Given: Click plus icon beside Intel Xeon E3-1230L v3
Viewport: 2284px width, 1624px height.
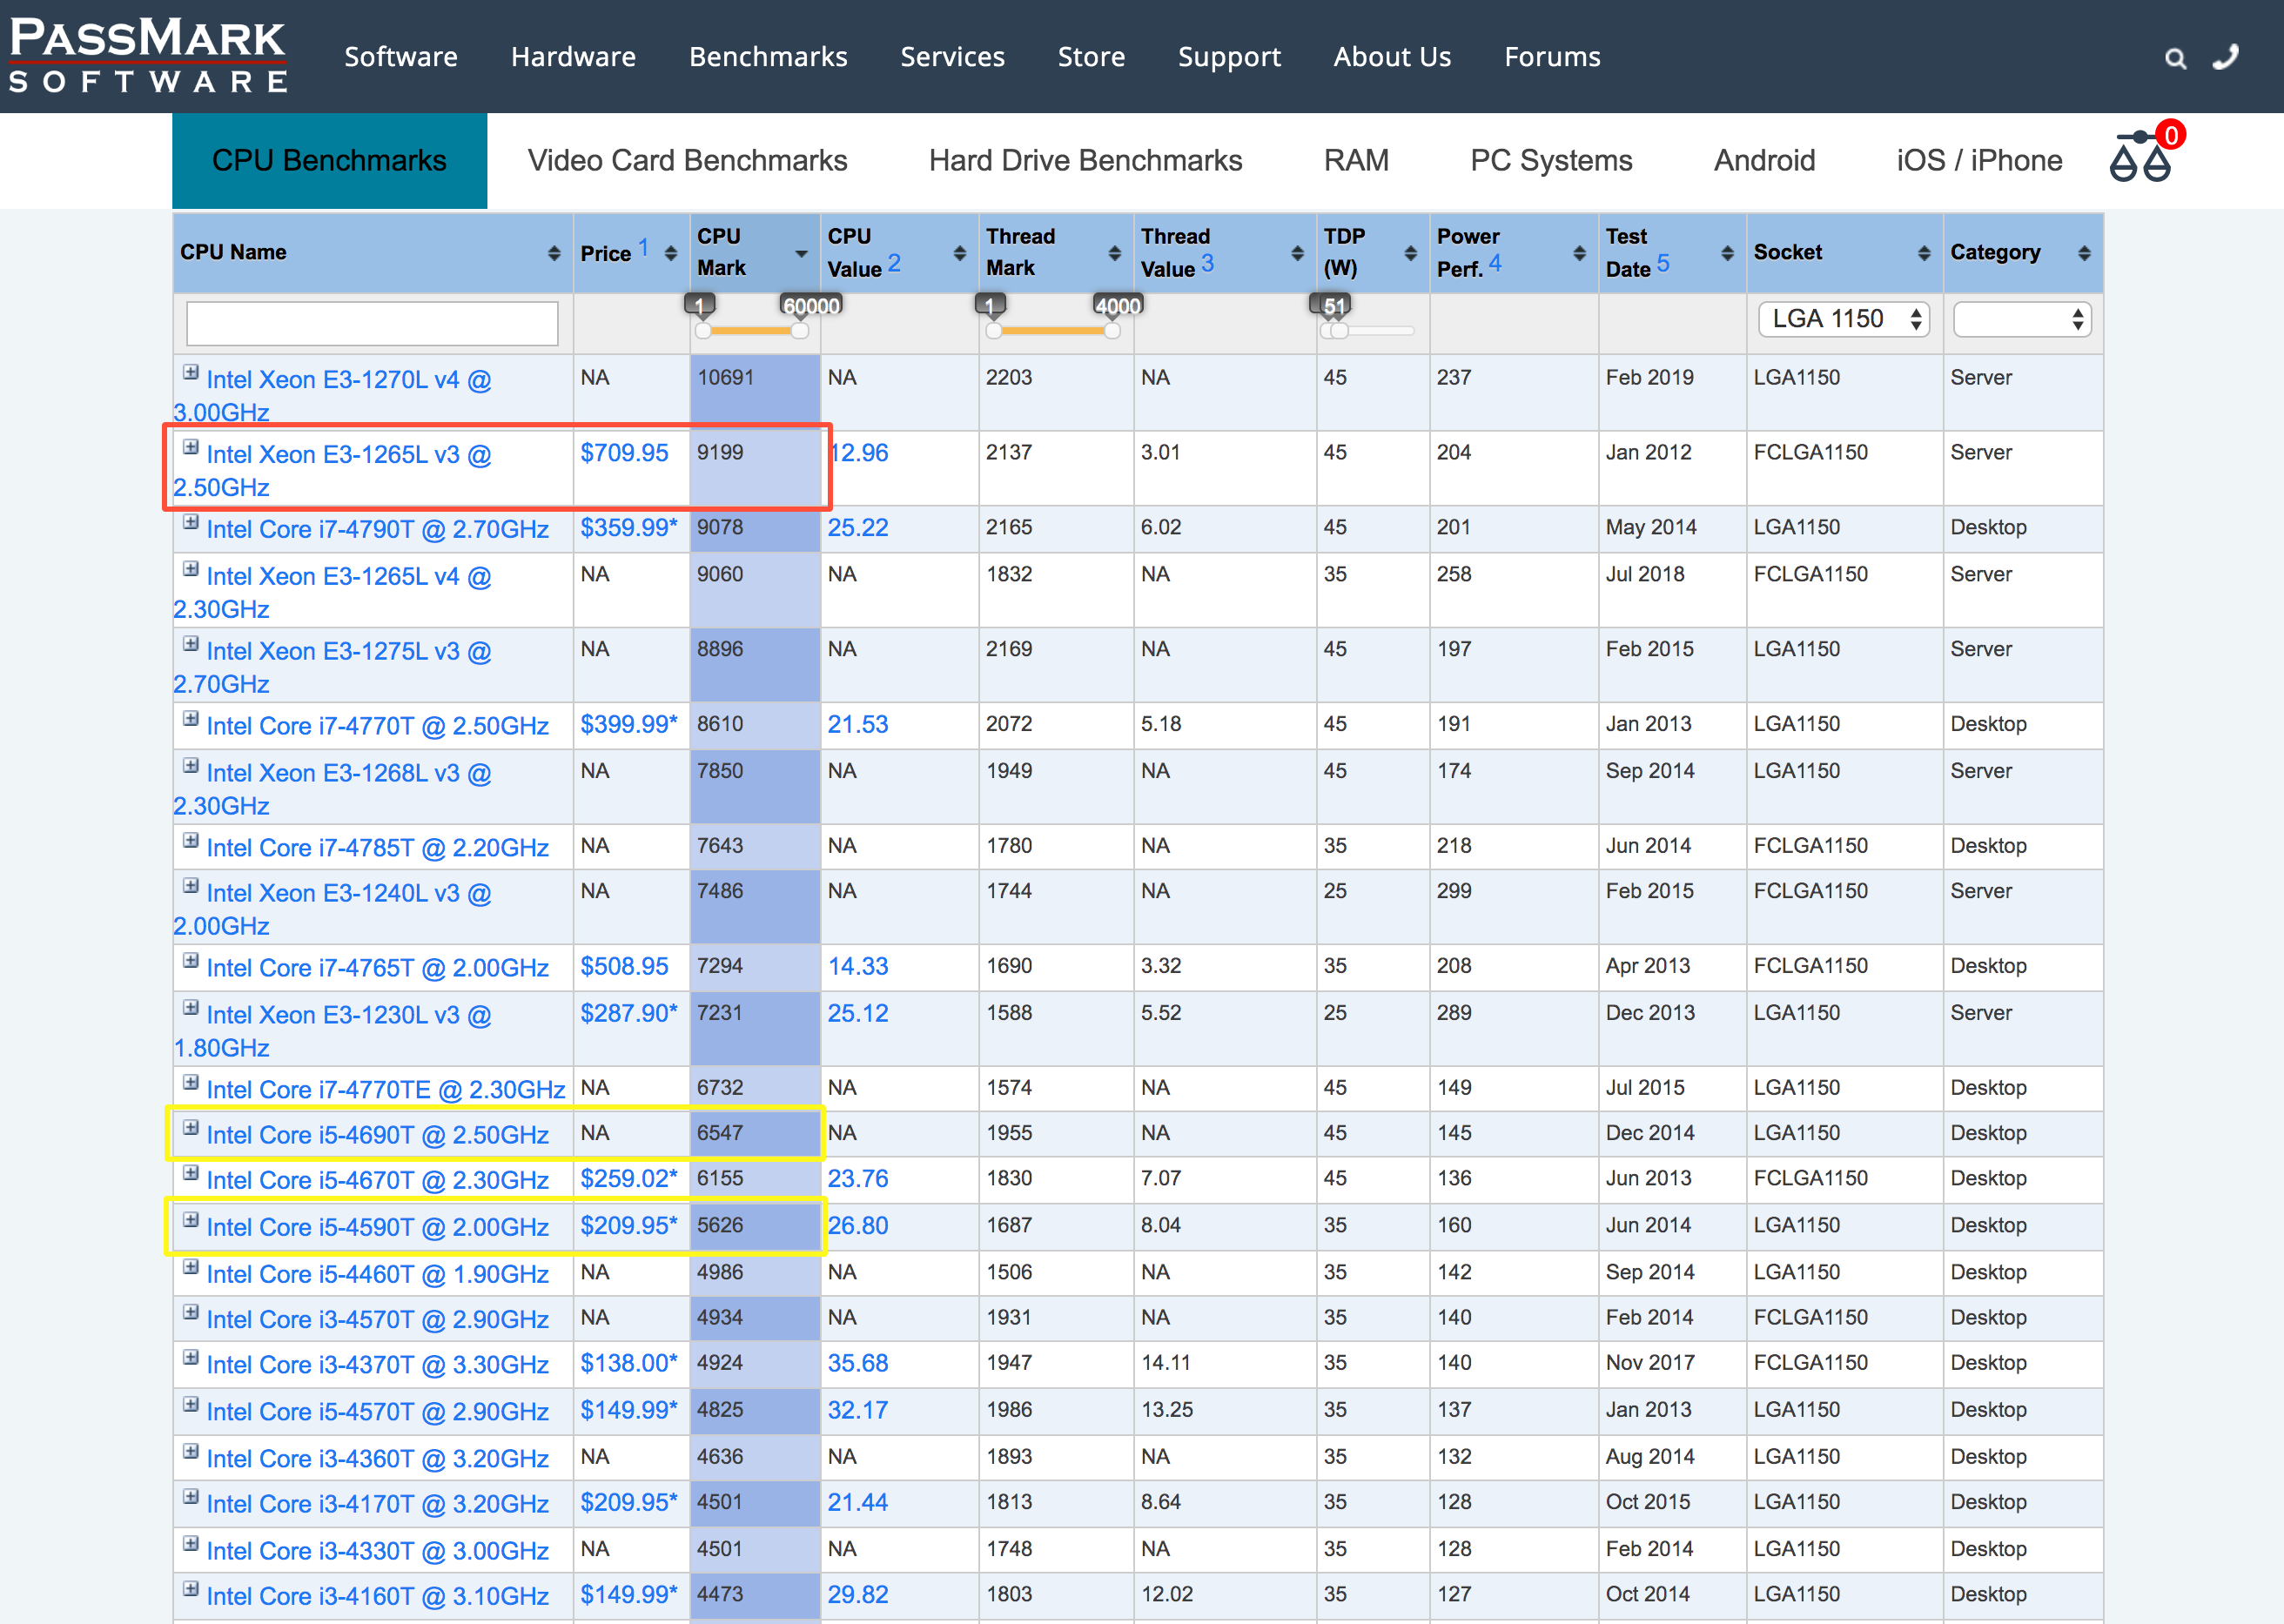Looking at the screenshot, I should coord(191,1008).
